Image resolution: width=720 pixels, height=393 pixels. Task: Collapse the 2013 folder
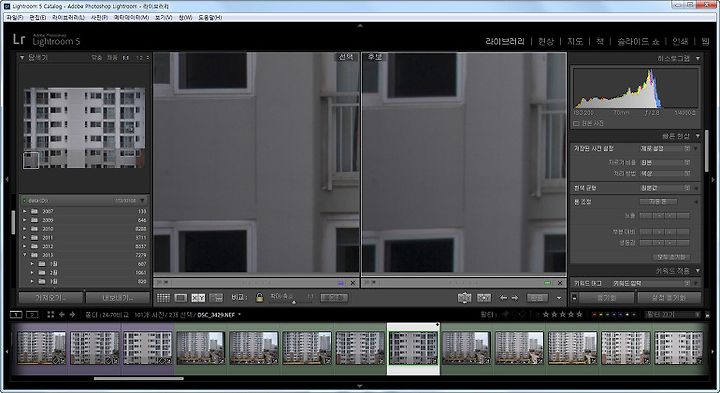click(25, 255)
